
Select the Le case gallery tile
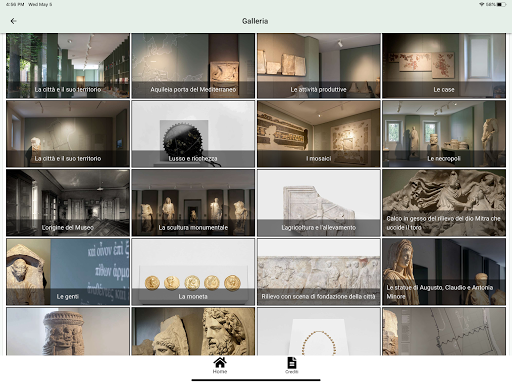[444, 66]
